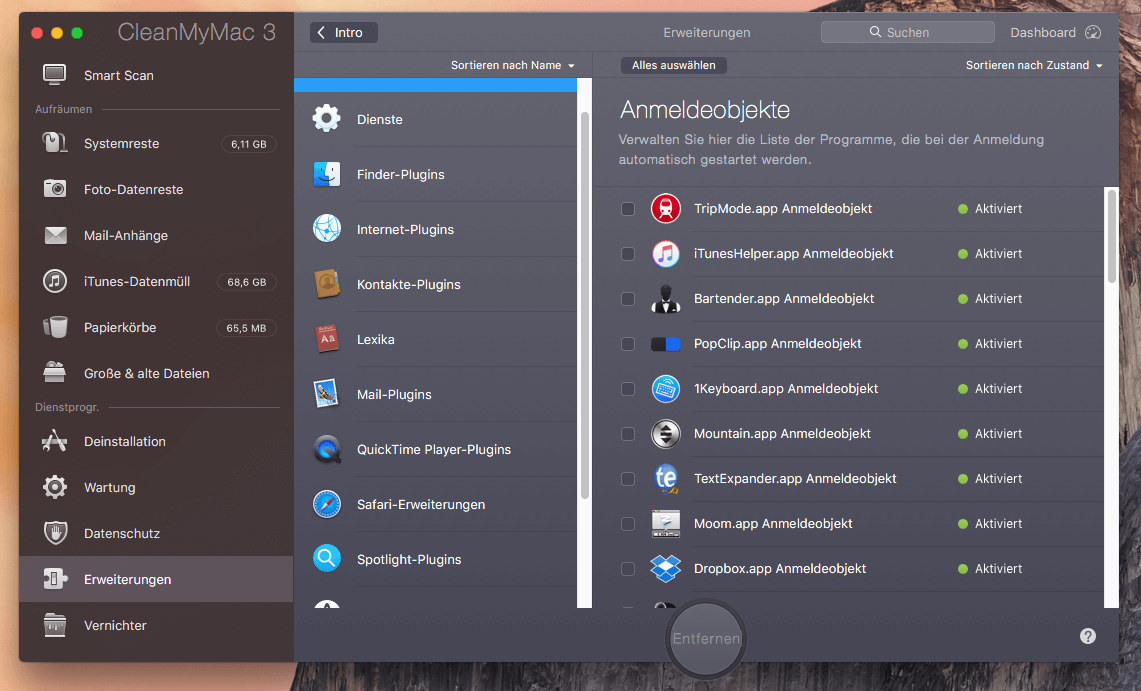Select the Mountain.app Anmeldeobjekt row text
Image resolution: width=1141 pixels, height=691 pixels.
(x=782, y=434)
